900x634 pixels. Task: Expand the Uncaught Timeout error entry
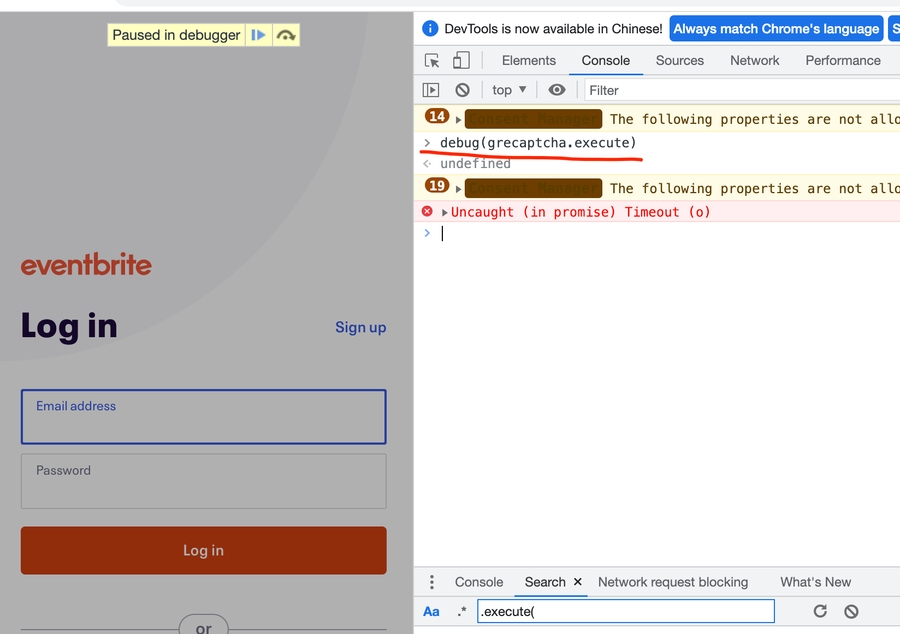tap(445, 212)
